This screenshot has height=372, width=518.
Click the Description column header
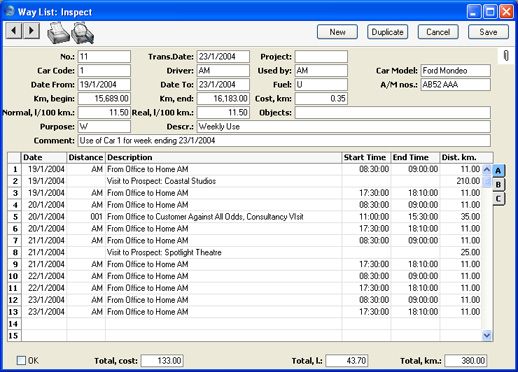tap(224, 157)
